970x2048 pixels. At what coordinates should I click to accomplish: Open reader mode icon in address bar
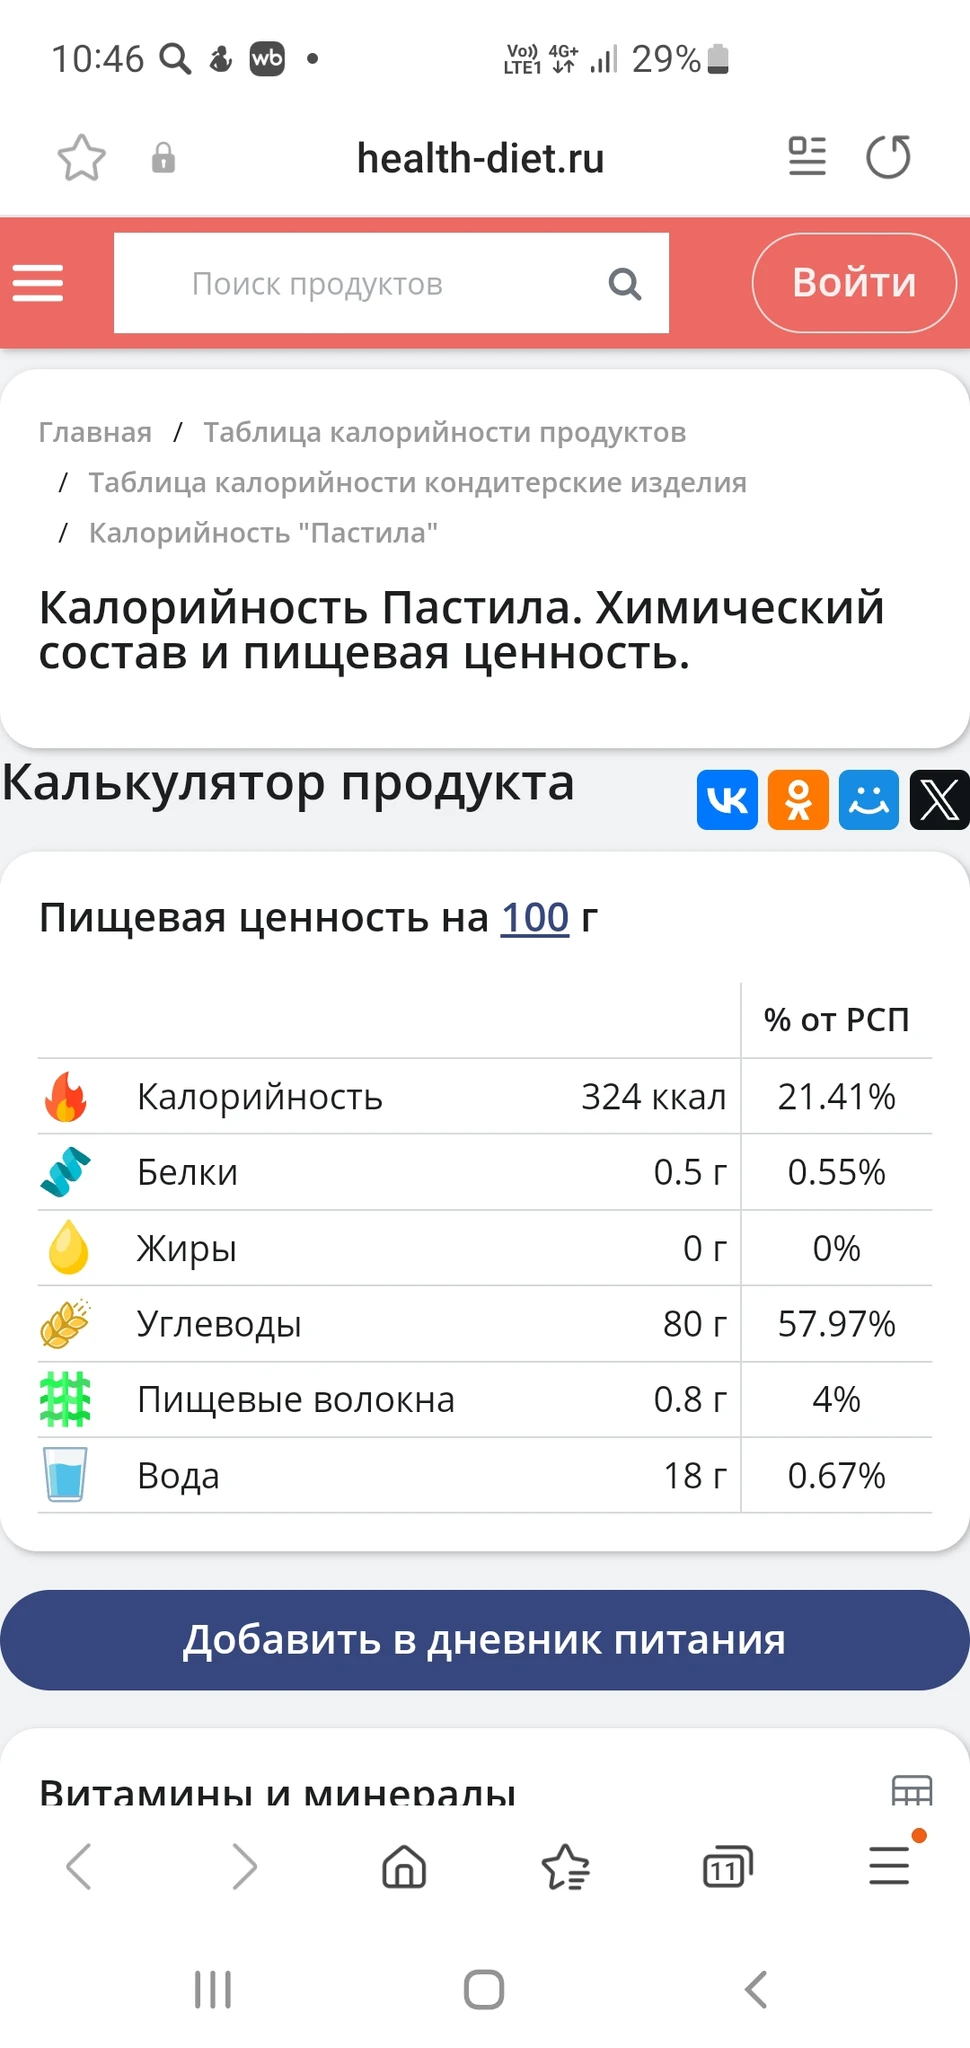pos(807,157)
